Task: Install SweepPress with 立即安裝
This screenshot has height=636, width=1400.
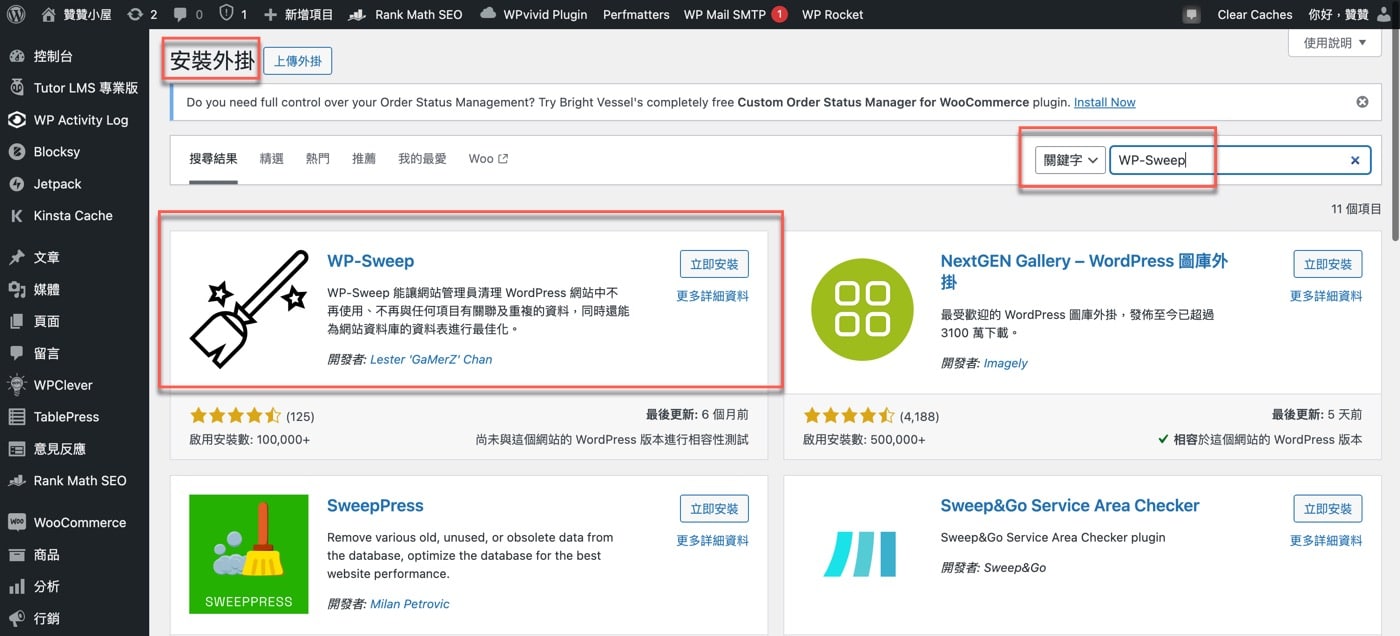Action: coord(714,509)
